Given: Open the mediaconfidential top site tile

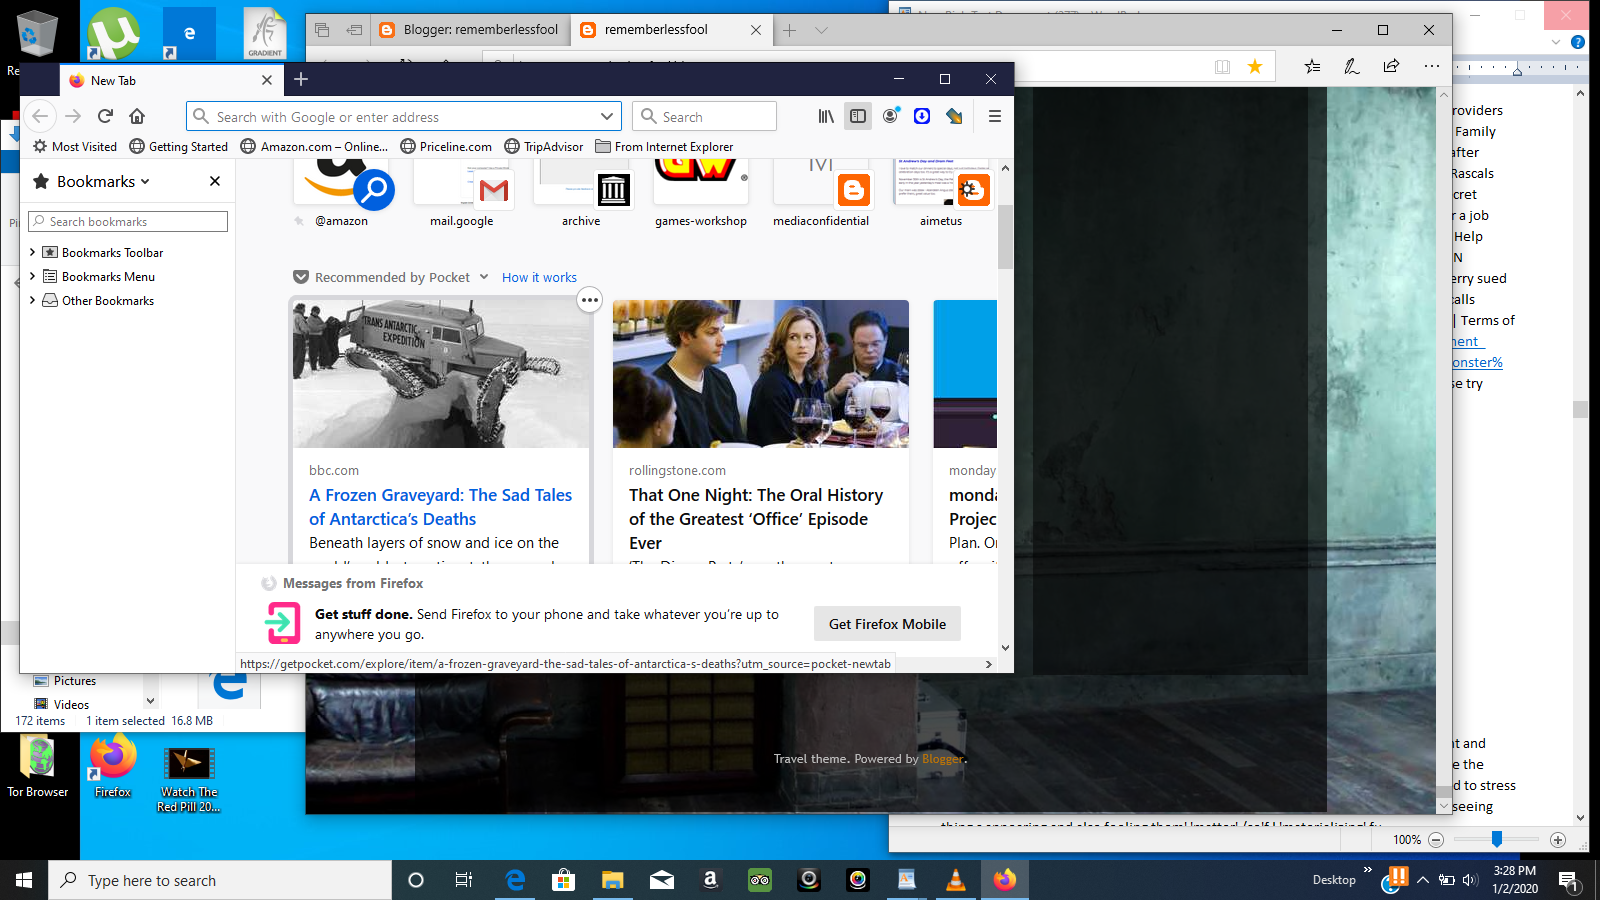Looking at the screenshot, I should pos(821,194).
